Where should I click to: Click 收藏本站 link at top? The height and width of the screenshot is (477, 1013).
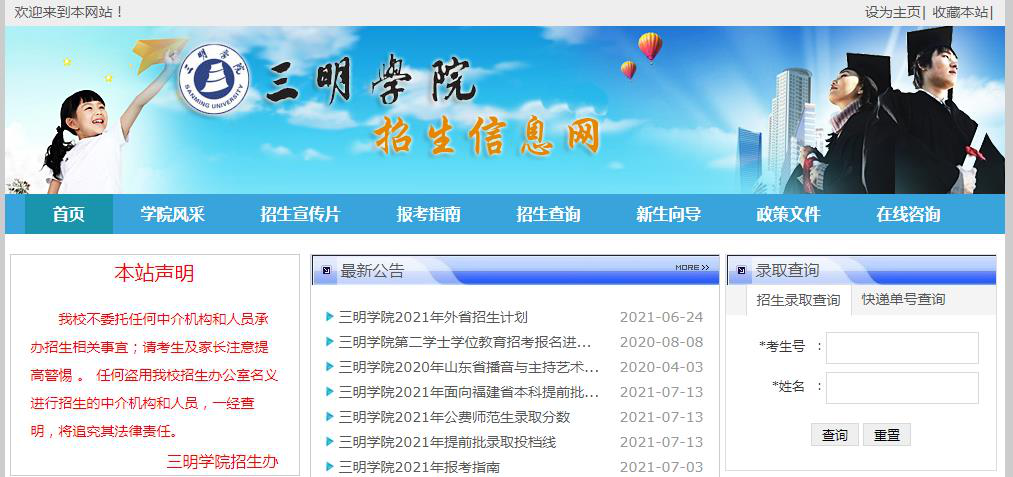tap(960, 12)
